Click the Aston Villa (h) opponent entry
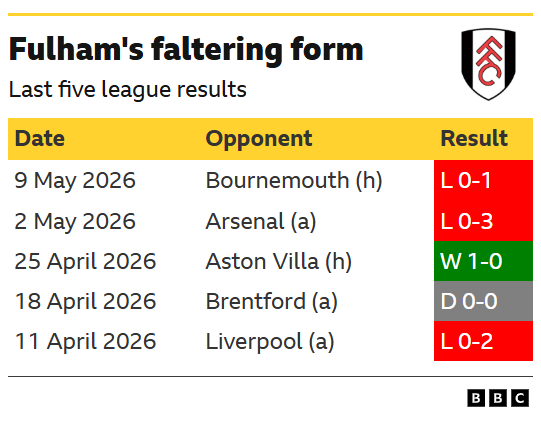Viewport: 541px width, 424px height. [279, 261]
